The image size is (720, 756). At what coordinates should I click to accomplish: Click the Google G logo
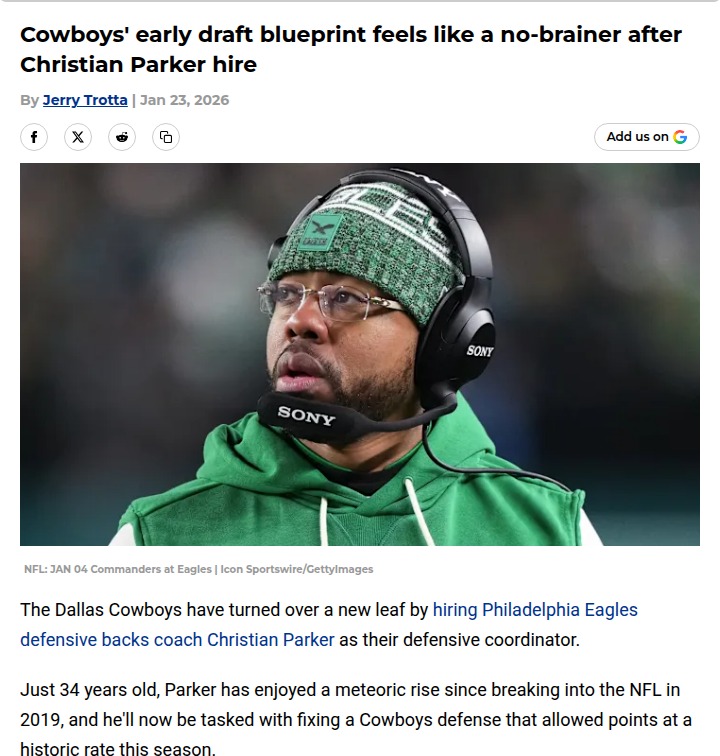[680, 137]
